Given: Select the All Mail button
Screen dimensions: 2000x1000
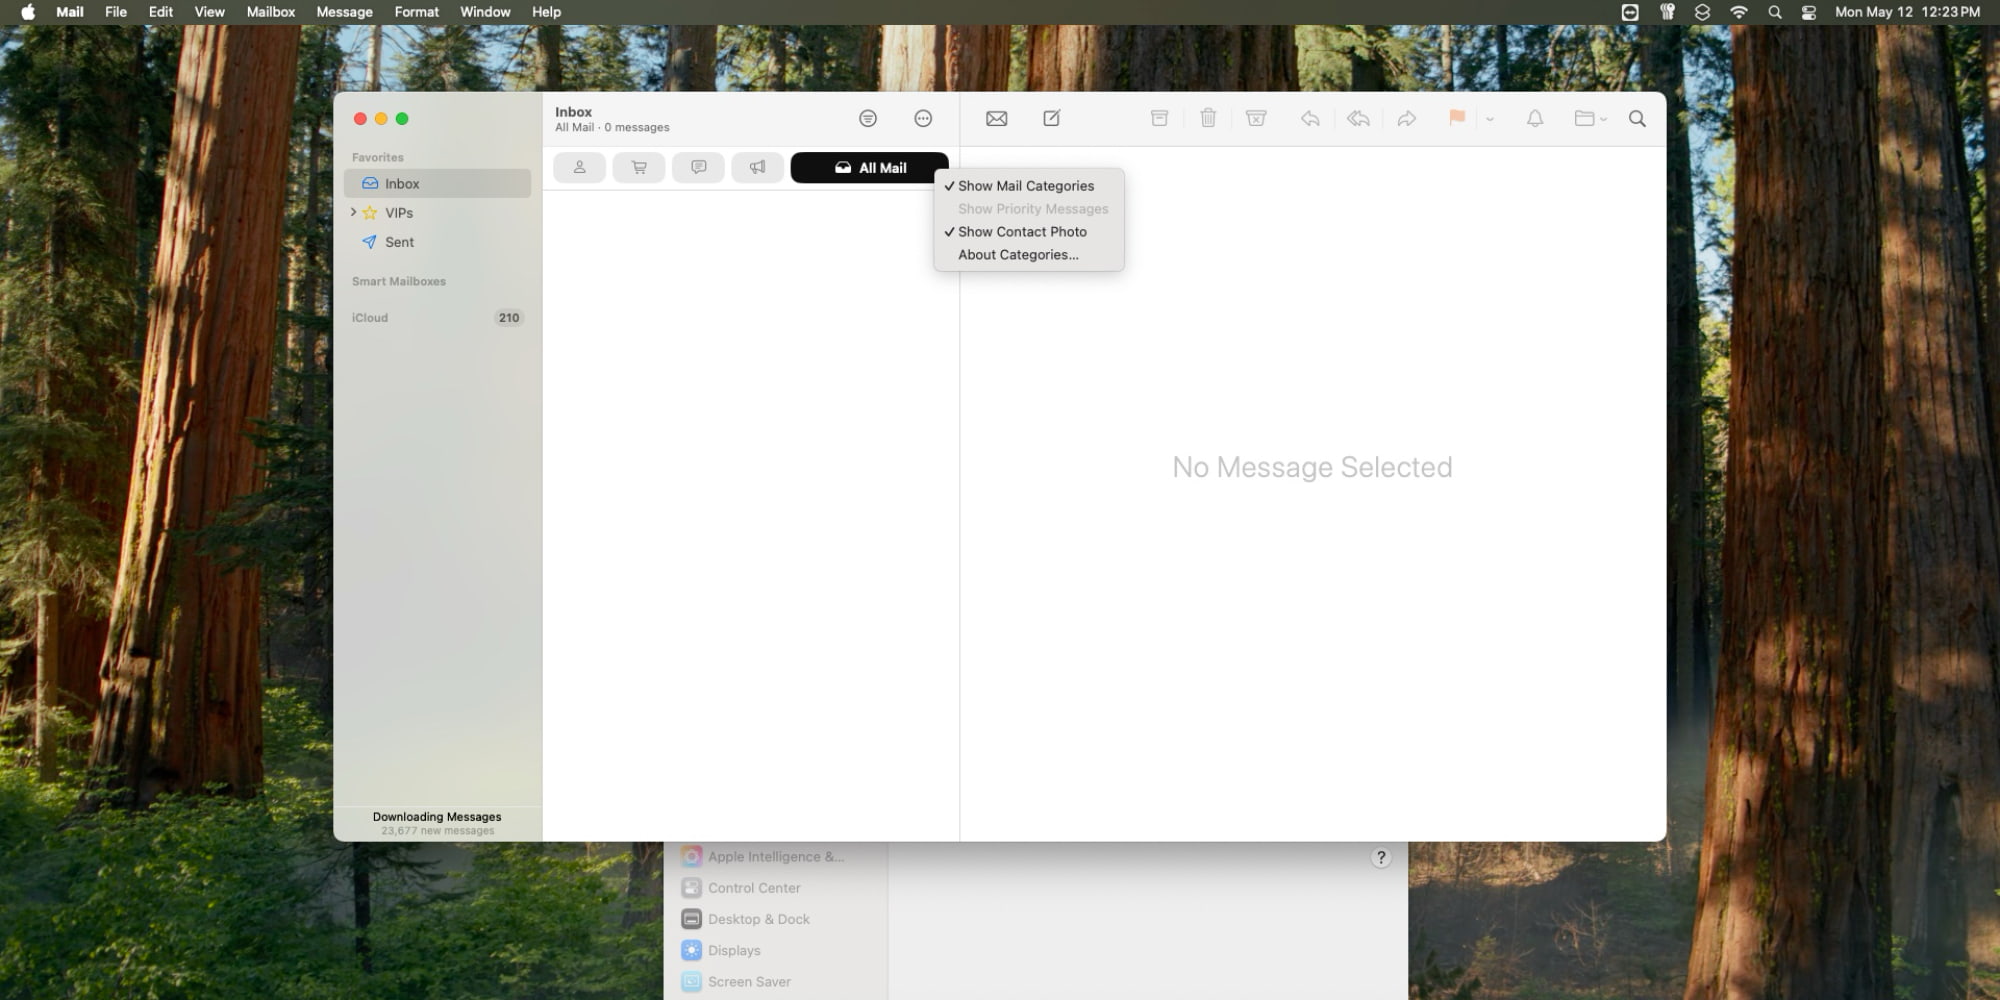Looking at the screenshot, I should pyautogui.click(x=869, y=167).
